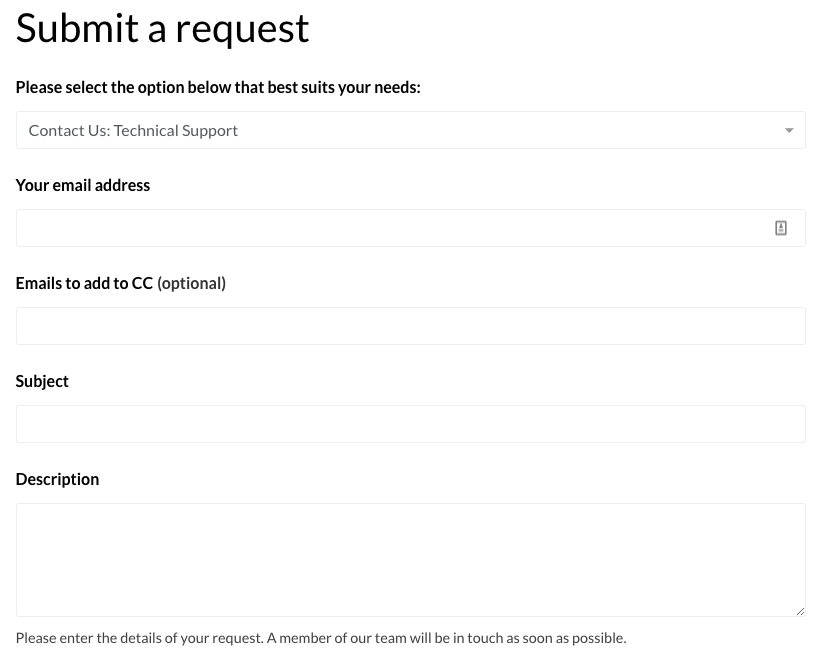
Task: Click the 'Please select the option below' label
Action: [x=218, y=87]
